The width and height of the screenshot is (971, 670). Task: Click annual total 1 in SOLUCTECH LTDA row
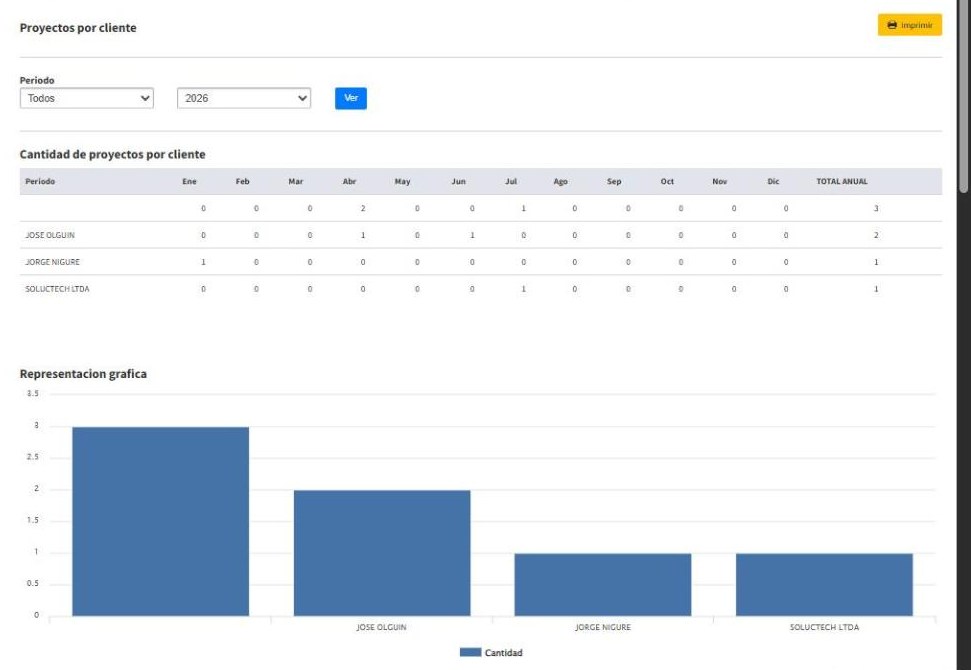tap(876, 289)
